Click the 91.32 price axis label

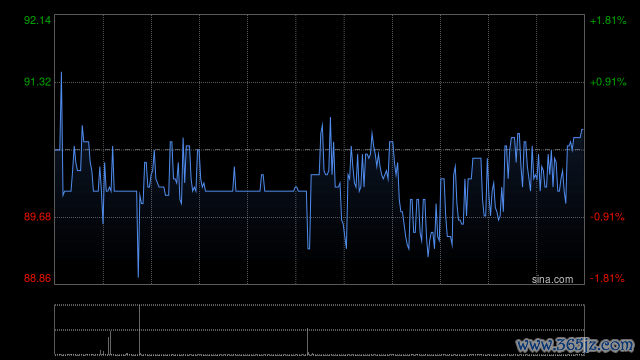coord(38,82)
